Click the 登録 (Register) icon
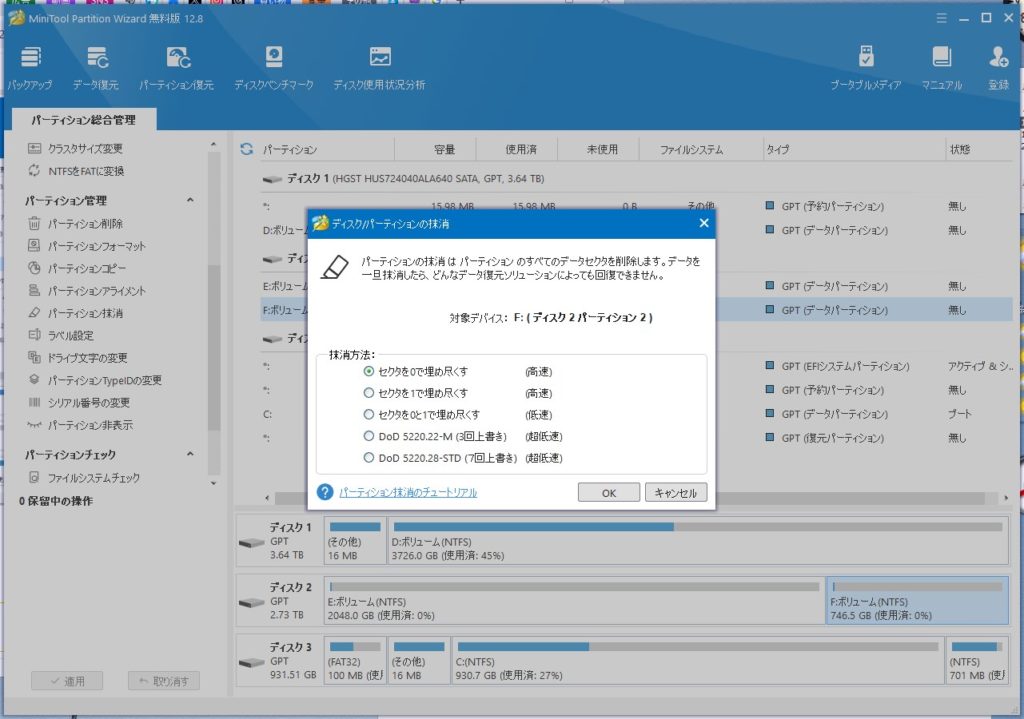Screen dimensions: 1024x719 pyautogui.click(x=998, y=67)
